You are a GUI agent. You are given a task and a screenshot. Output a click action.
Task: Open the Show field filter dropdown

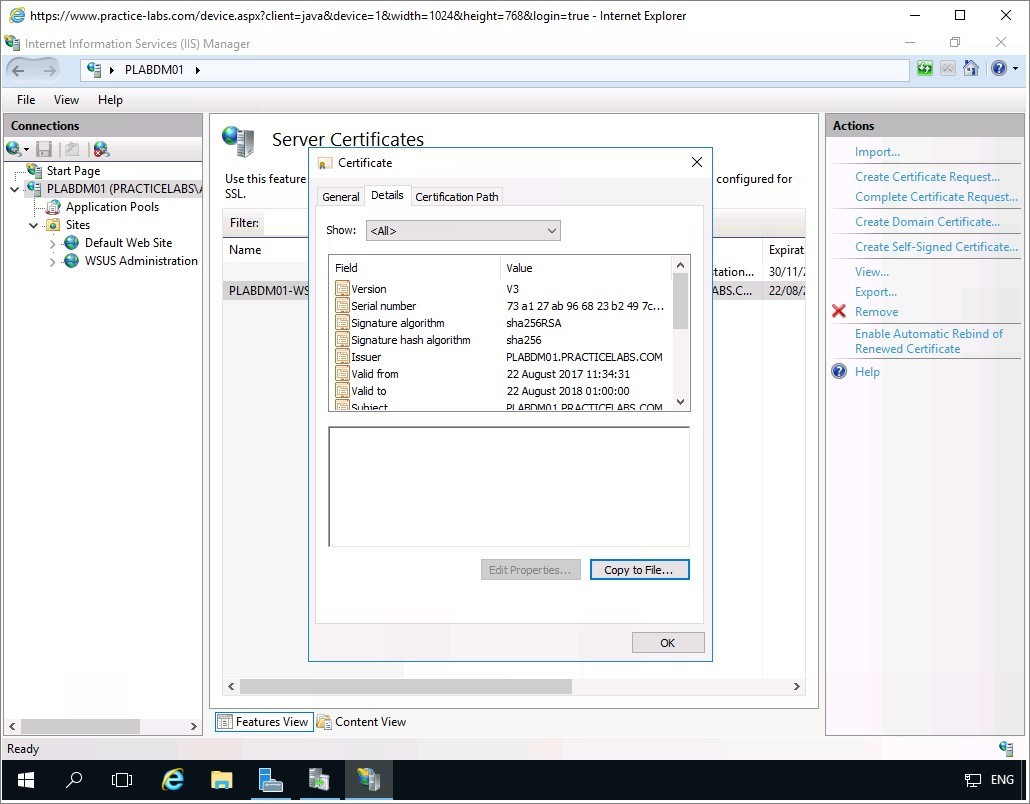tap(463, 231)
